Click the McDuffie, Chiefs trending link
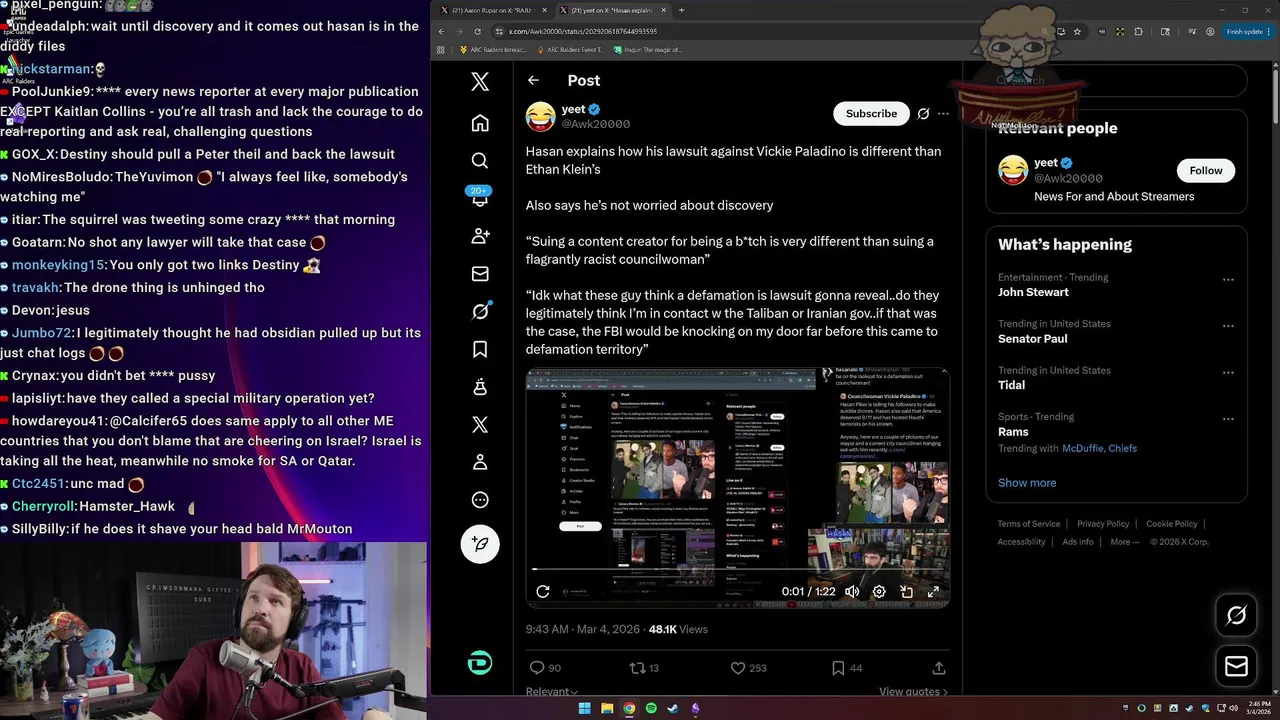This screenshot has width=1280, height=720. (1099, 448)
